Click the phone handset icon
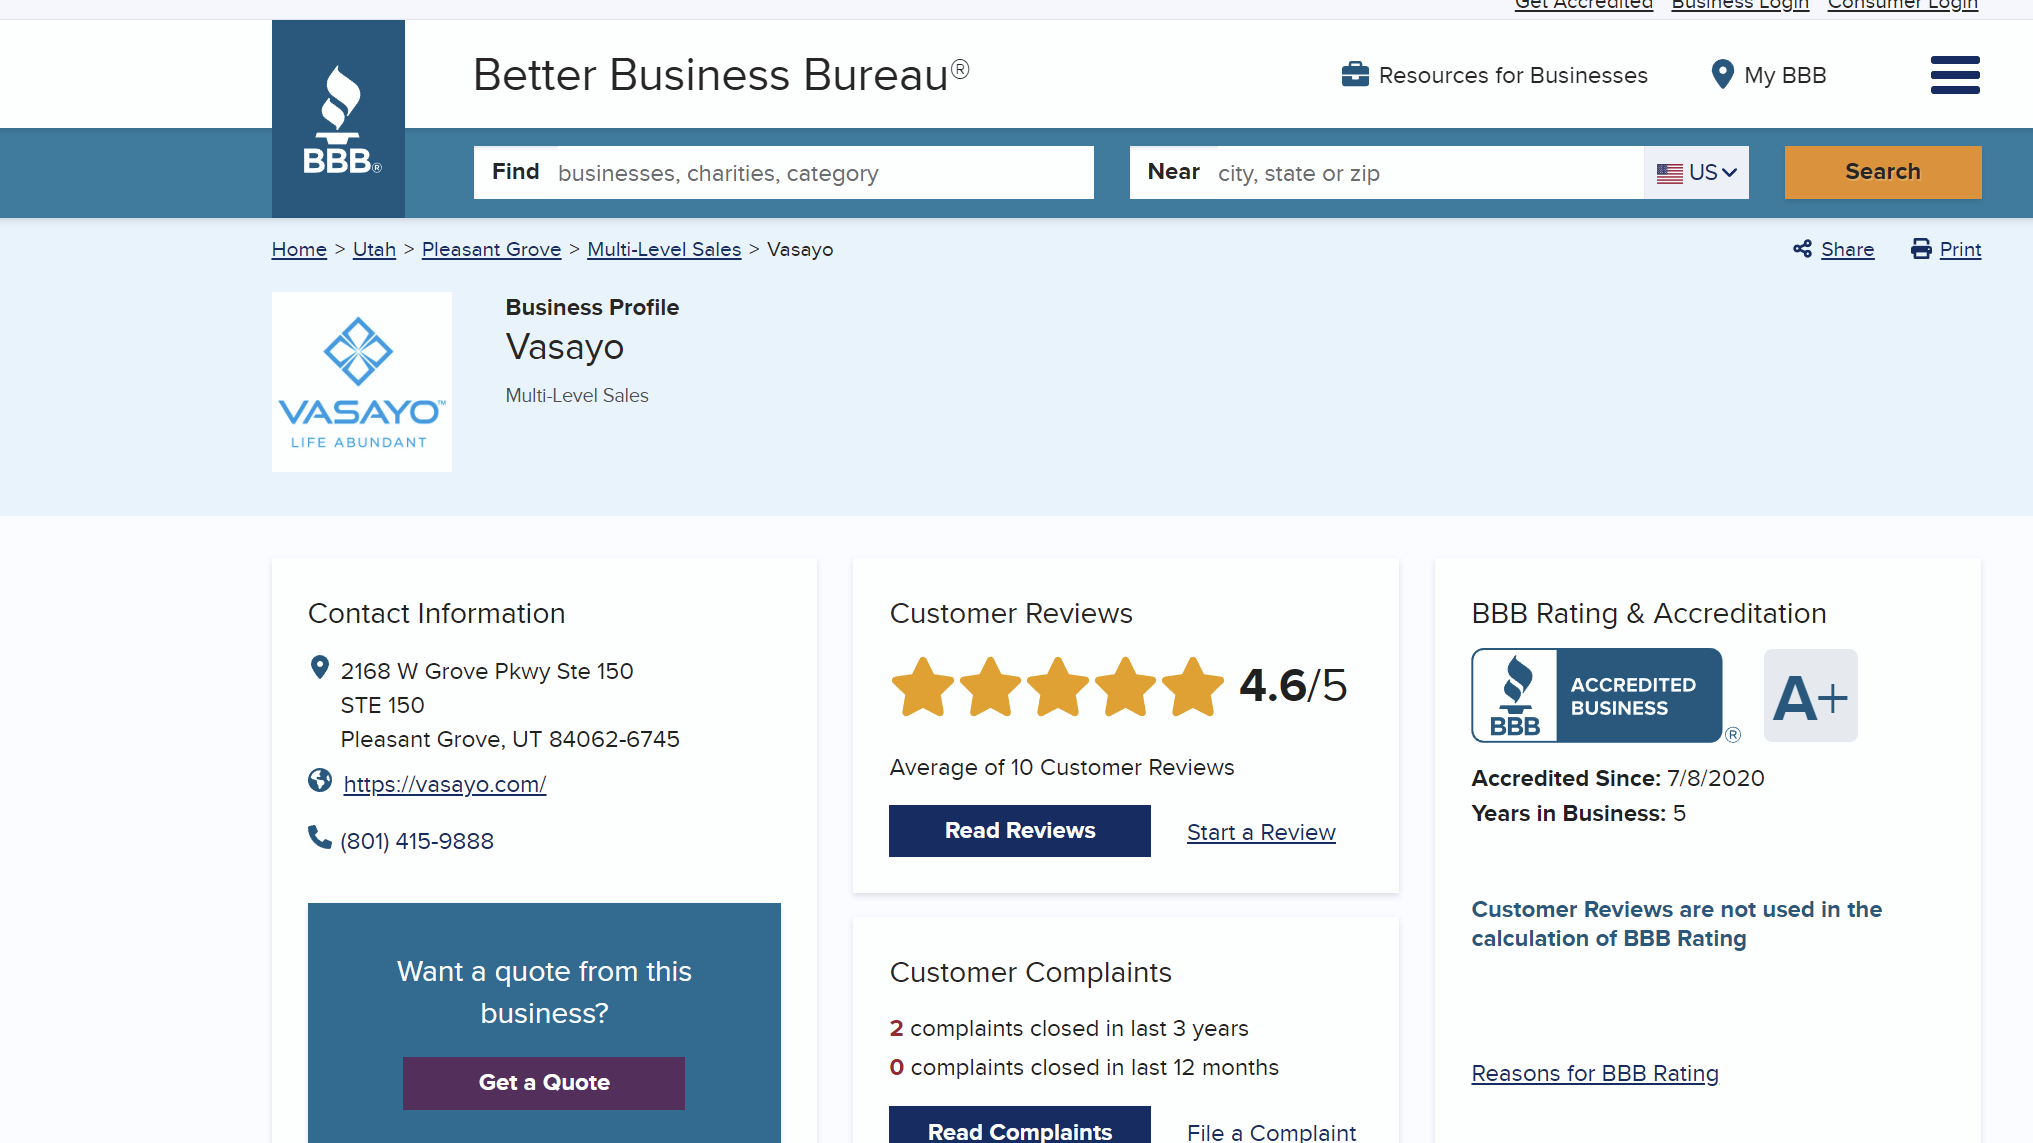 320,837
